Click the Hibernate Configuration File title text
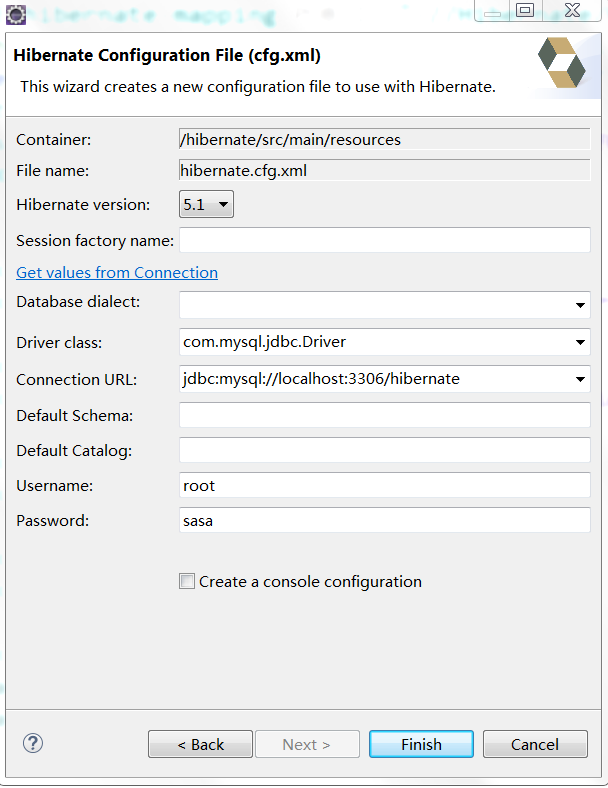This screenshot has height=788, width=608. (x=167, y=55)
